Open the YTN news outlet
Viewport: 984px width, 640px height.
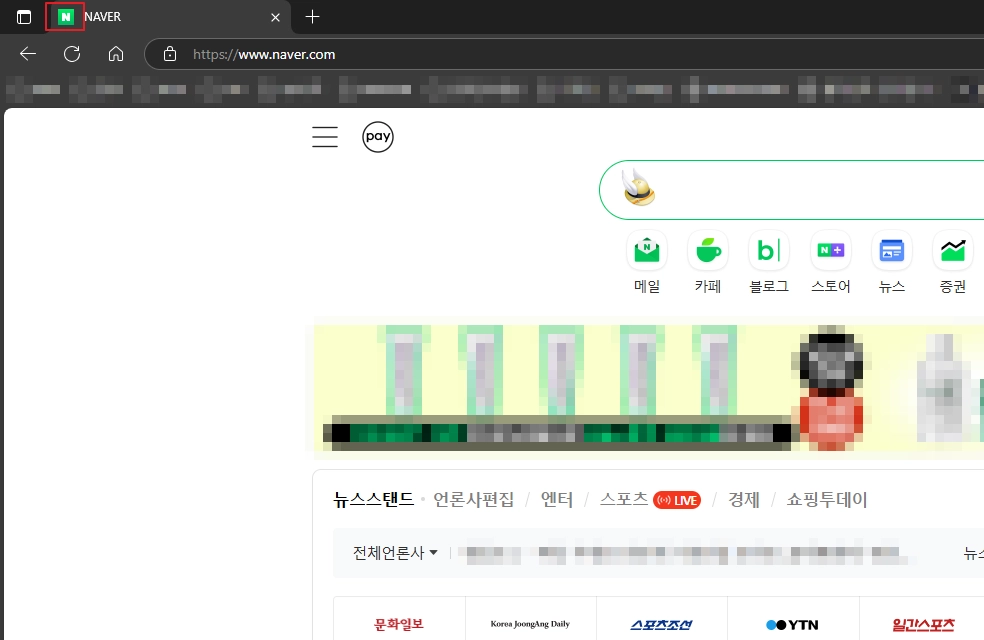pyautogui.click(x=793, y=623)
